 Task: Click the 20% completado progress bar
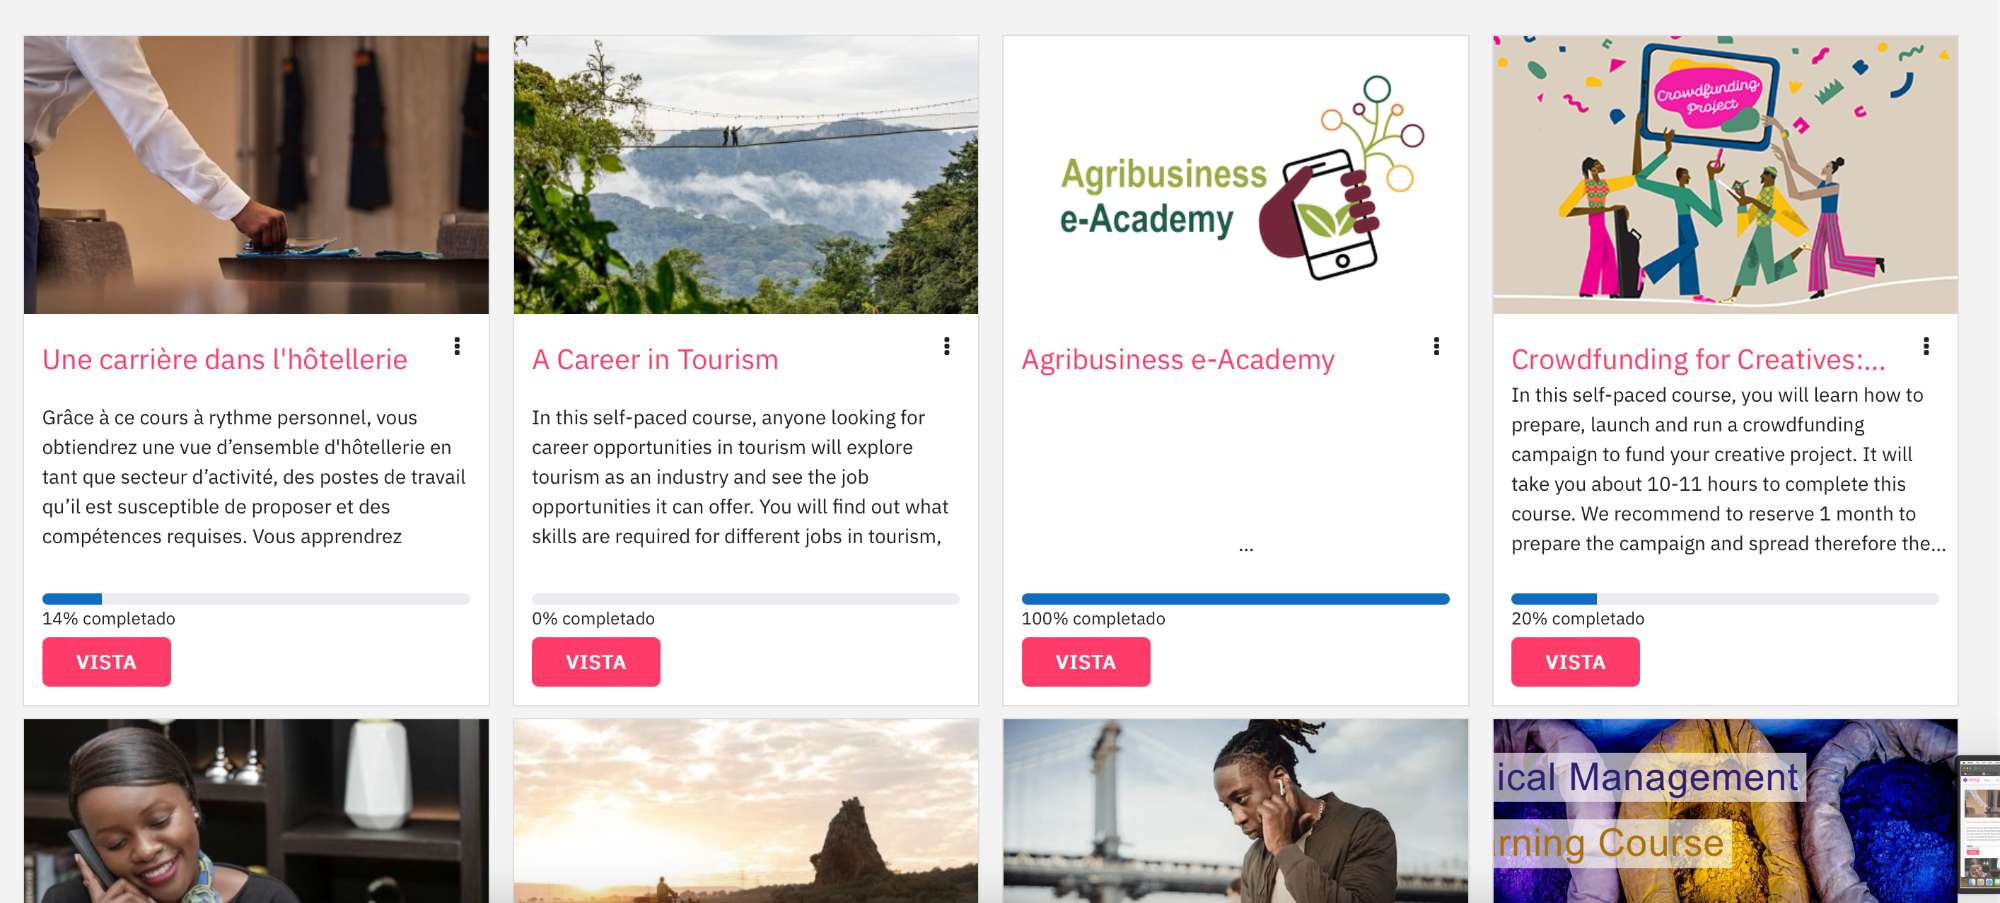[x=1725, y=599]
